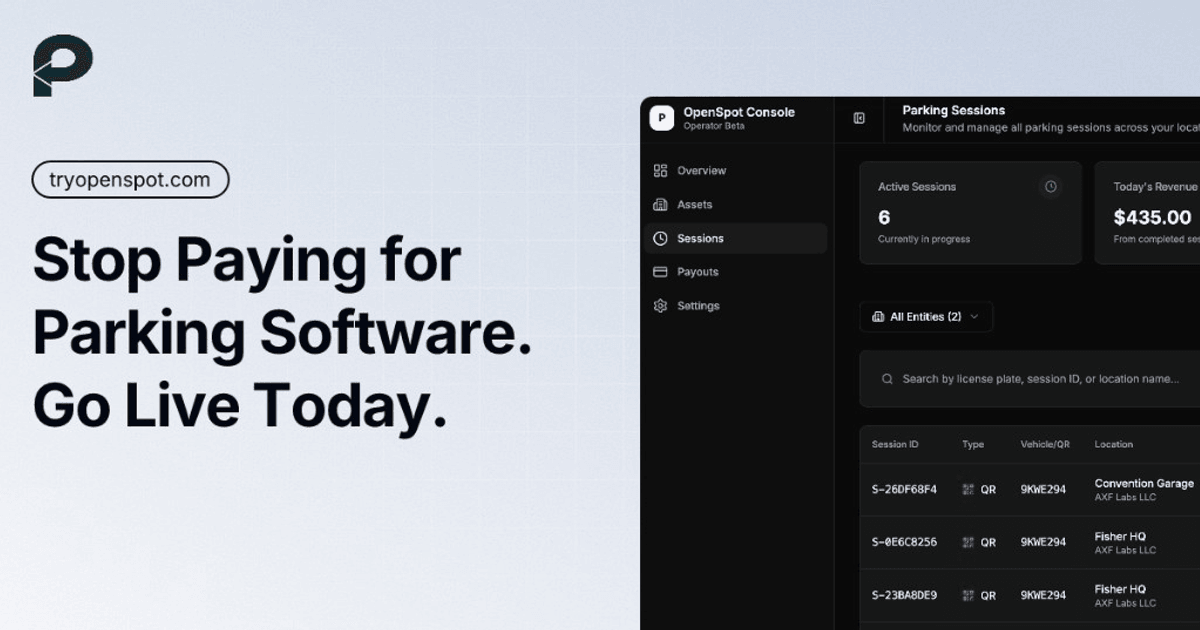Click plate 9KWE294 in the S-26DF68F4 row

(x=1043, y=489)
